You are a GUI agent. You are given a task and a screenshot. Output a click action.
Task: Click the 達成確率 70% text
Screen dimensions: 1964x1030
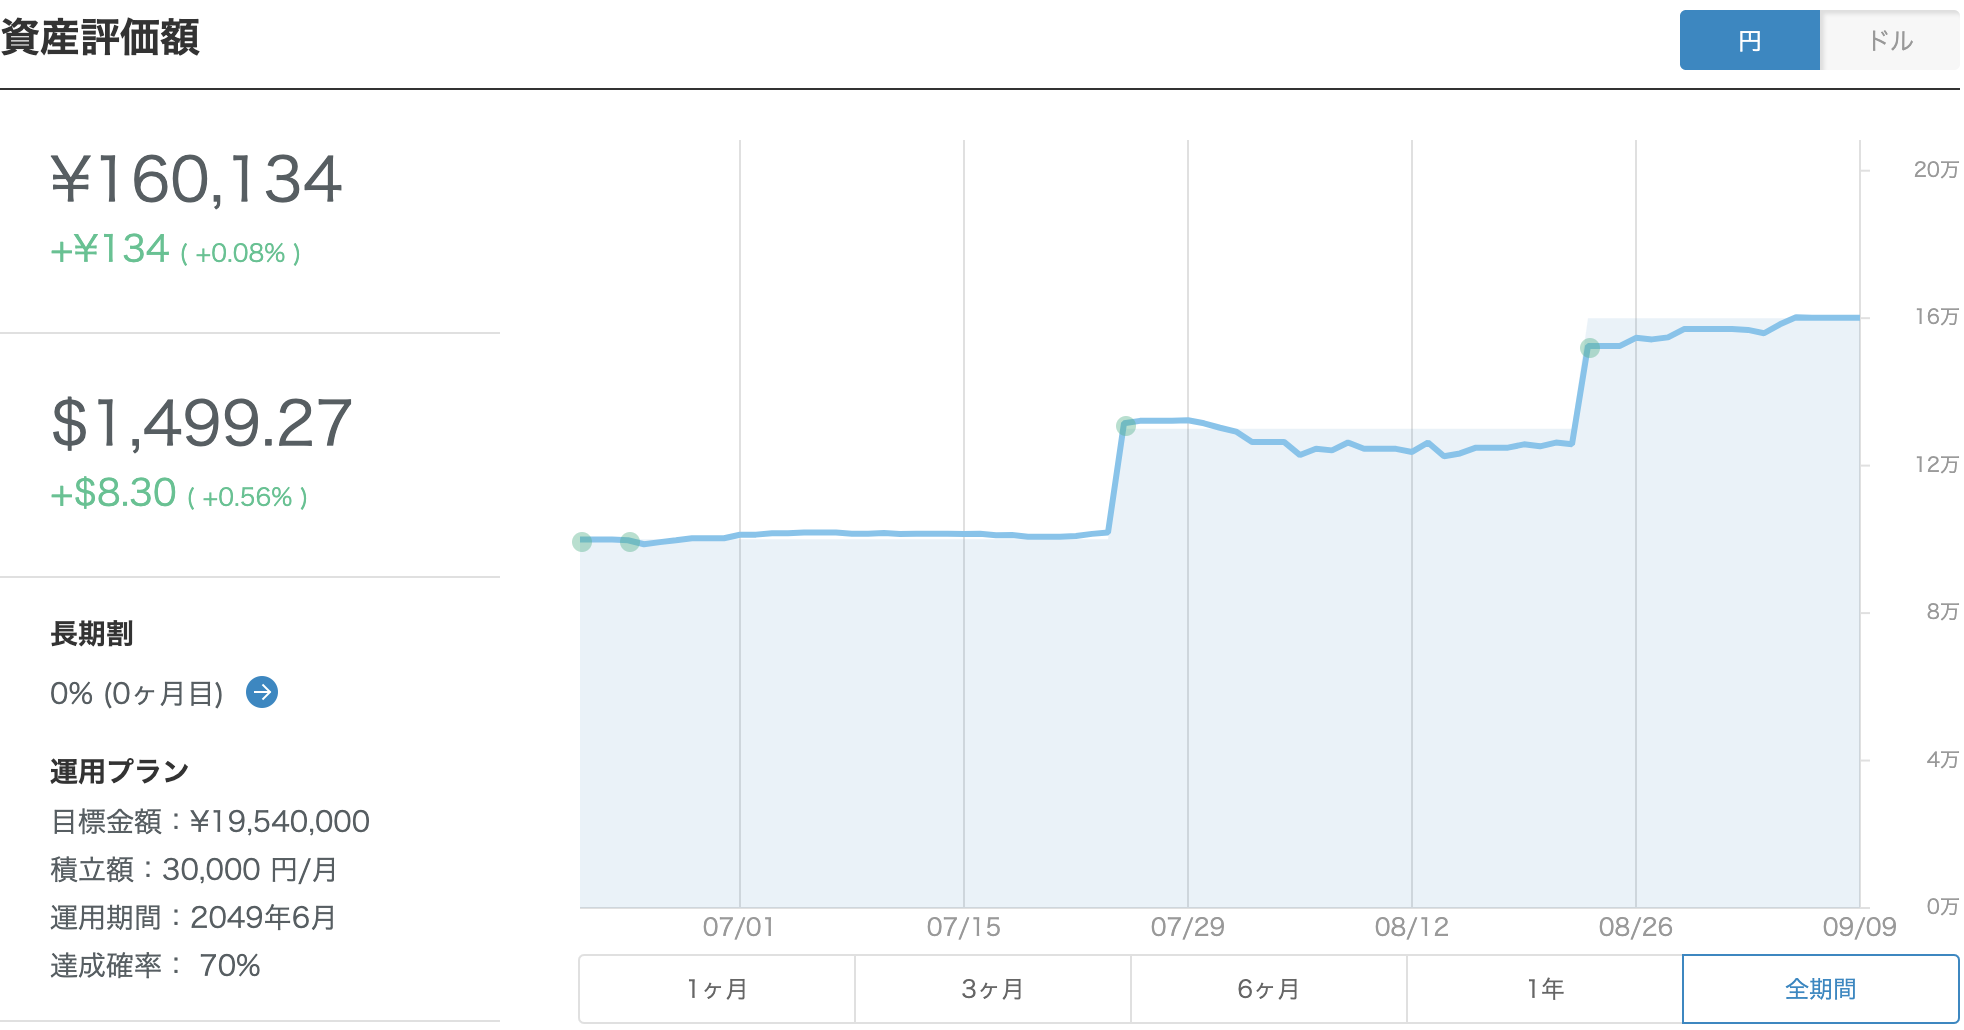155,966
